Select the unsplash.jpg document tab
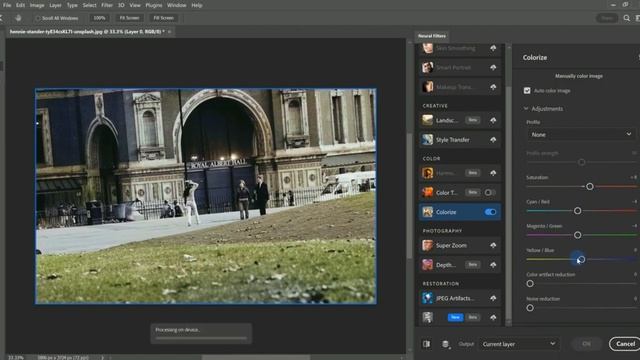This screenshot has width=640, height=360. tap(87, 31)
